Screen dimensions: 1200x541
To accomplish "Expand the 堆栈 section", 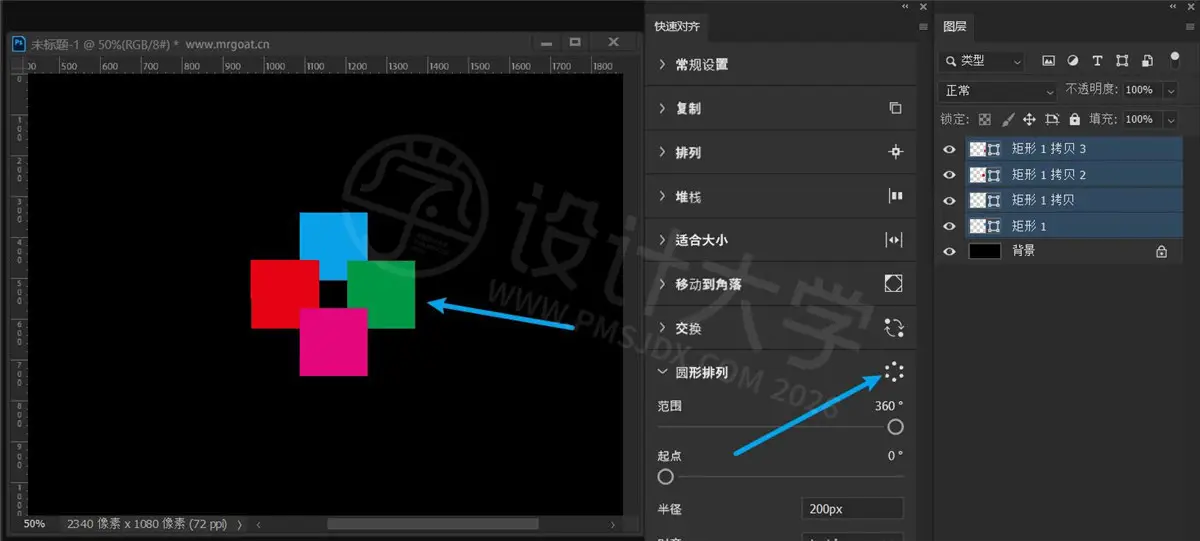I will [x=662, y=196].
